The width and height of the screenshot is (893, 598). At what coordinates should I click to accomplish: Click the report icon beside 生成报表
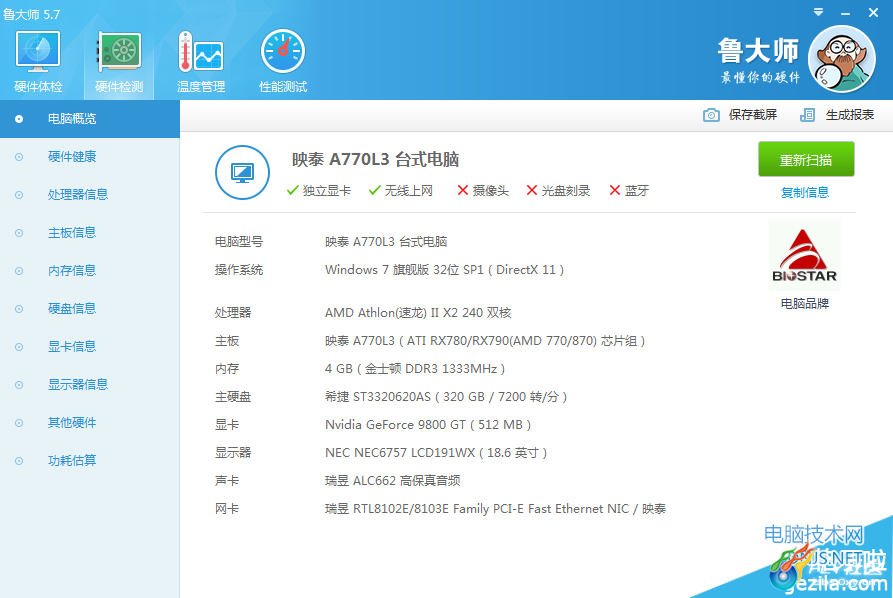pos(807,115)
